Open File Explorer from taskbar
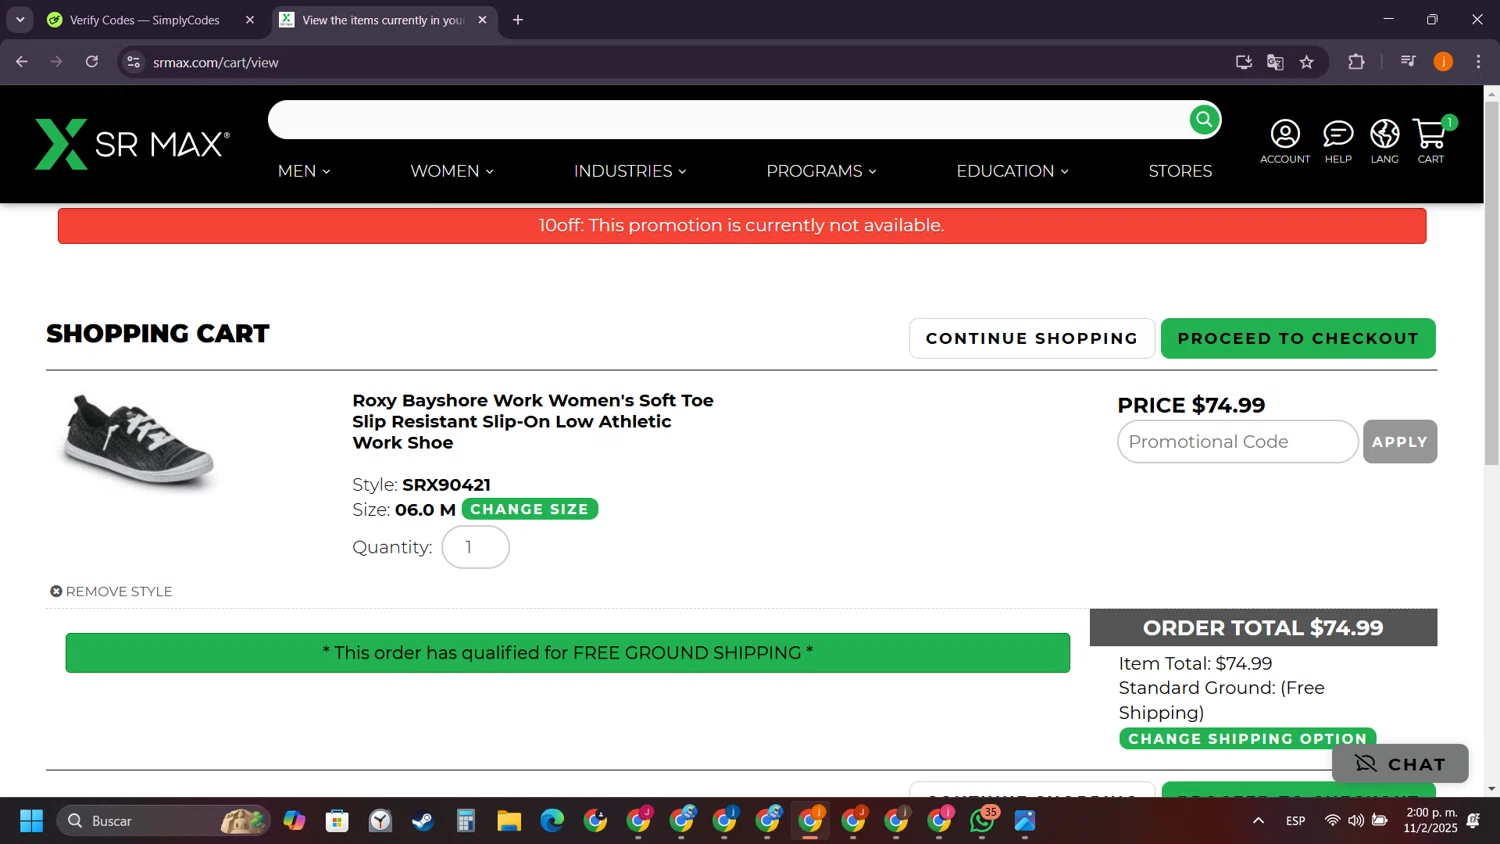This screenshot has width=1500, height=844. (x=509, y=821)
